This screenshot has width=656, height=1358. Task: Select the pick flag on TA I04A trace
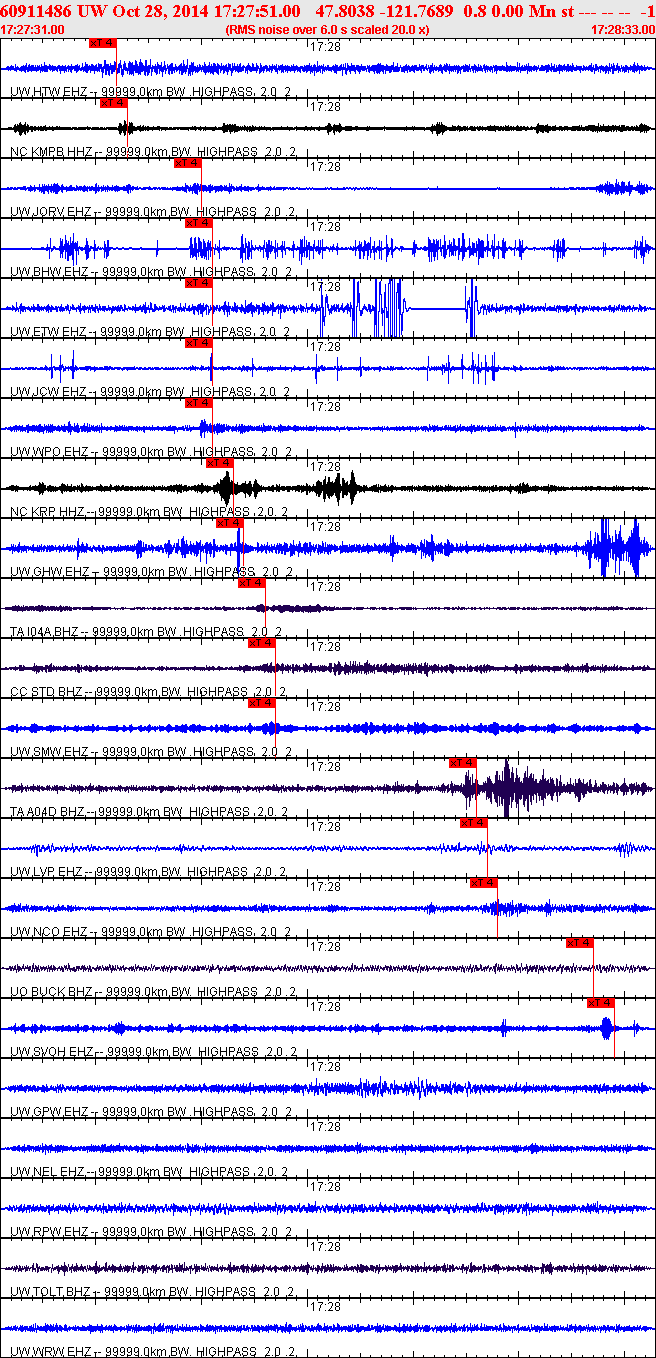251,583
